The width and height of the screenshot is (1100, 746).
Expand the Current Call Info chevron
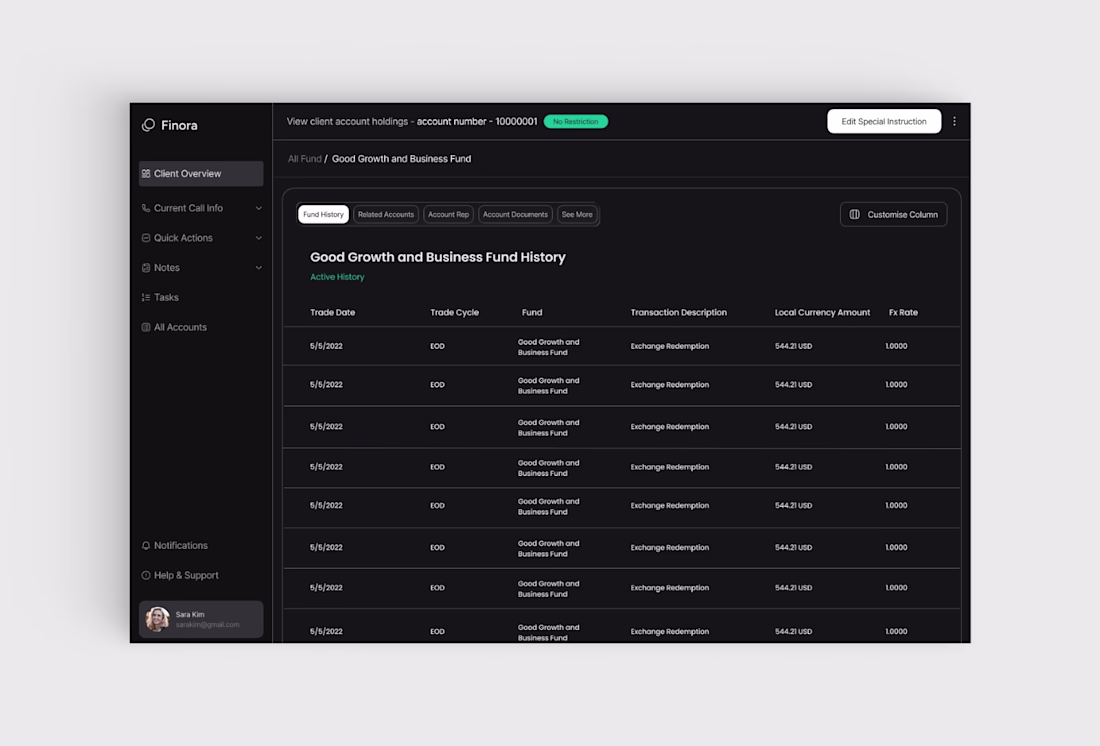[x=259, y=208]
